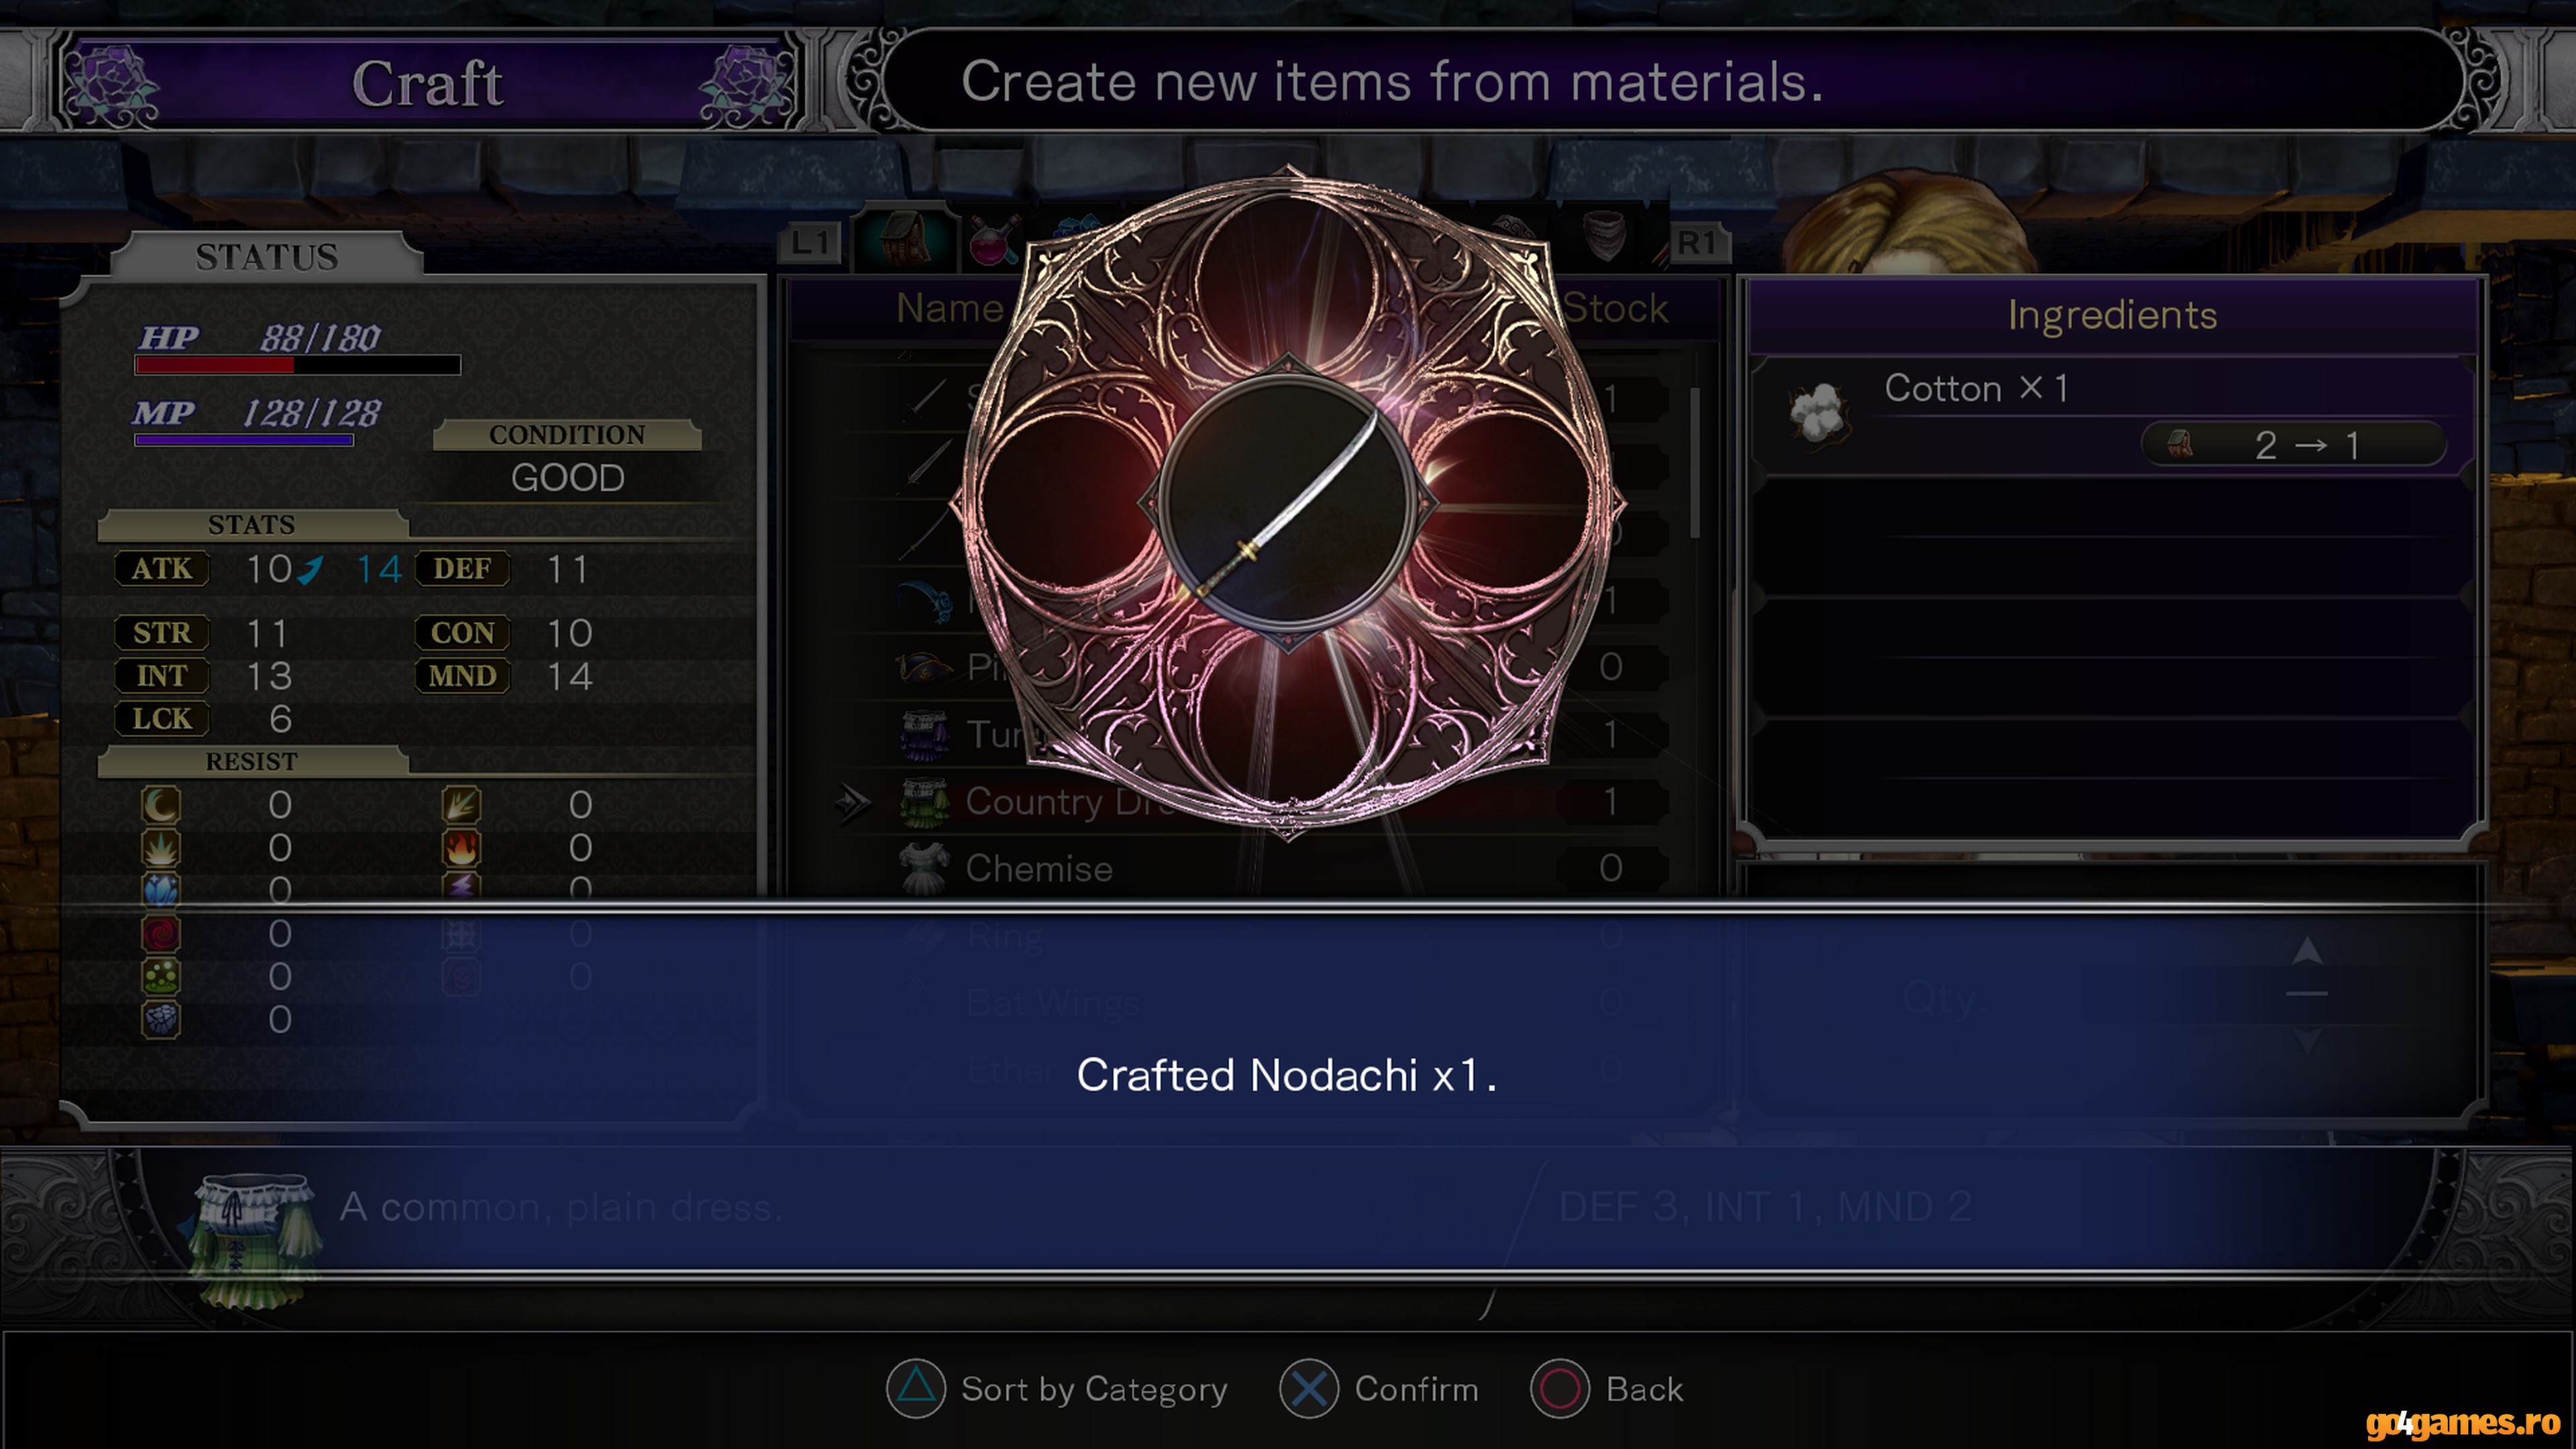The width and height of the screenshot is (2576, 1449).
Task: Click the Stock column header
Action: (x=1615, y=308)
